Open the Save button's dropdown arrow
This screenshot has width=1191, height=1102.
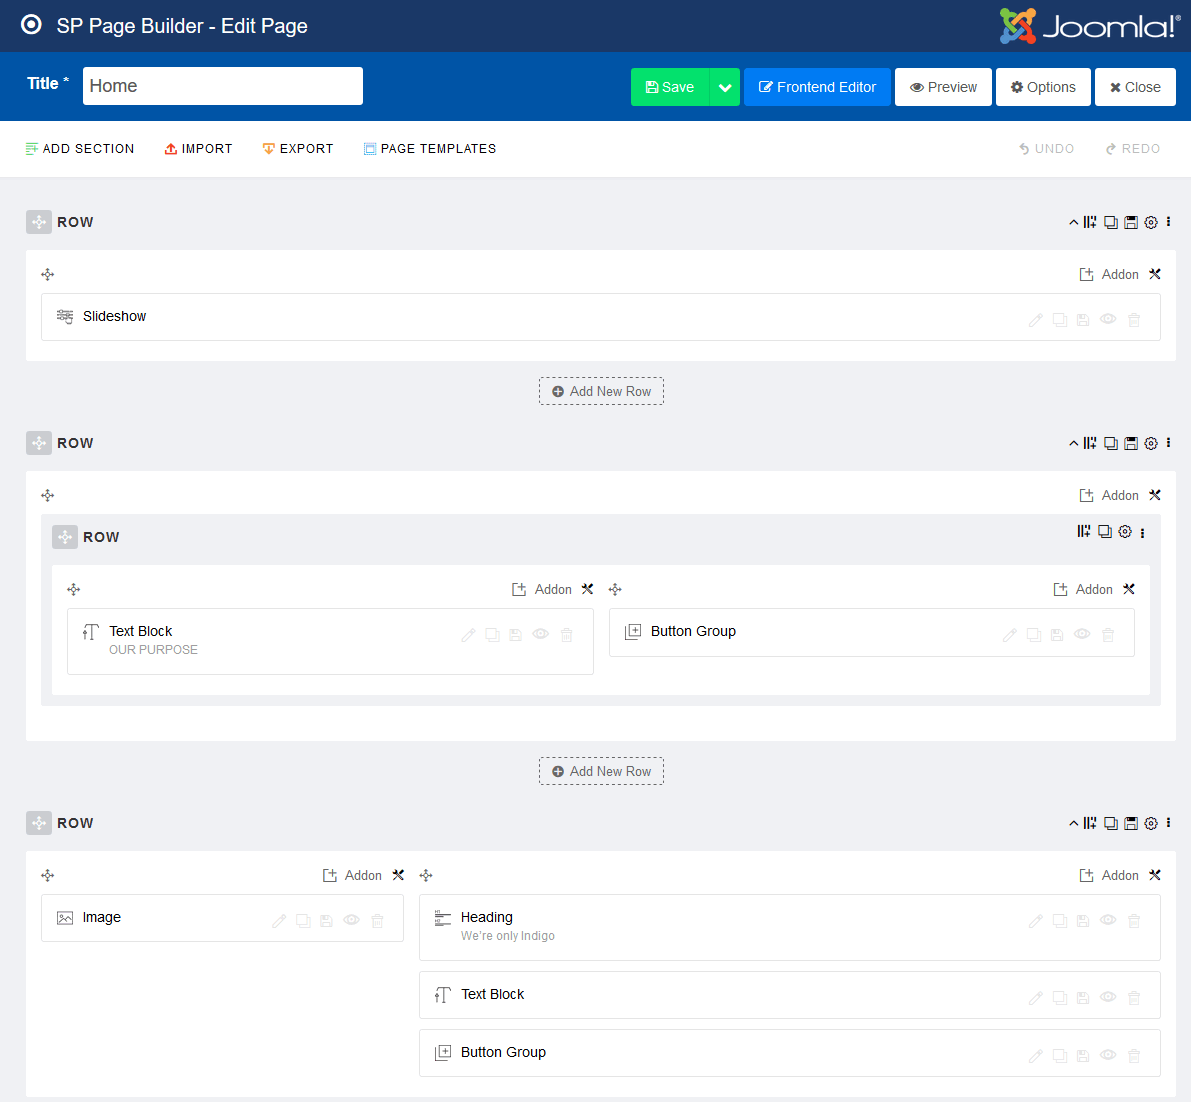(x=723, y=87)
